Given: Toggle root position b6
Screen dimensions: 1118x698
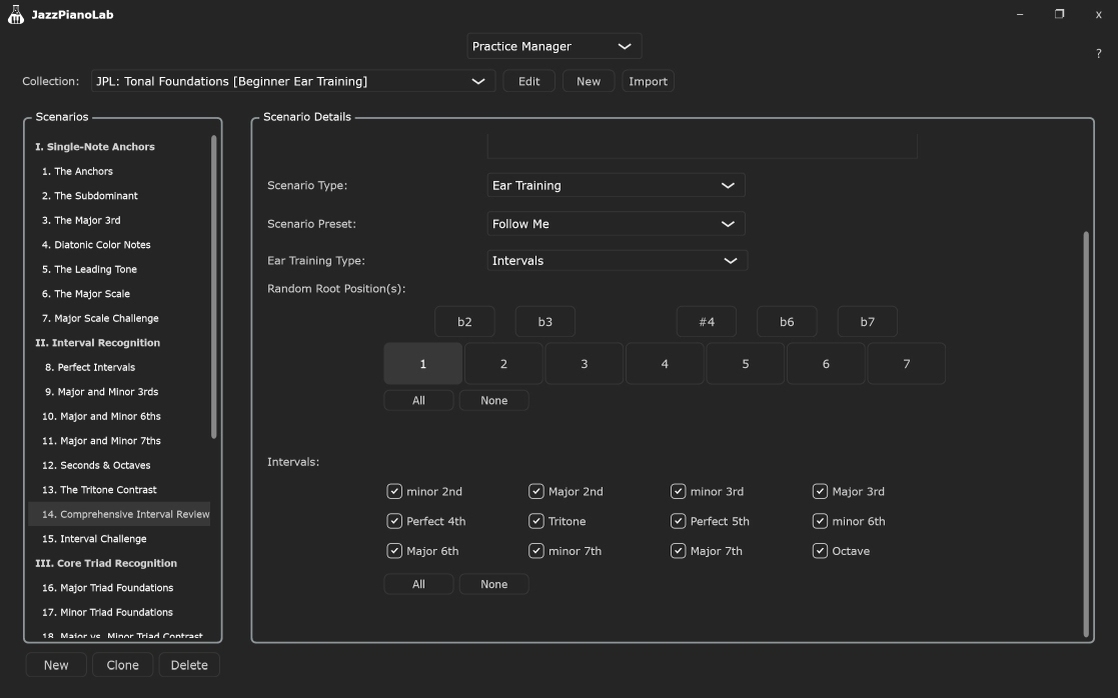Looking at the screenshot, I should 787,322.
